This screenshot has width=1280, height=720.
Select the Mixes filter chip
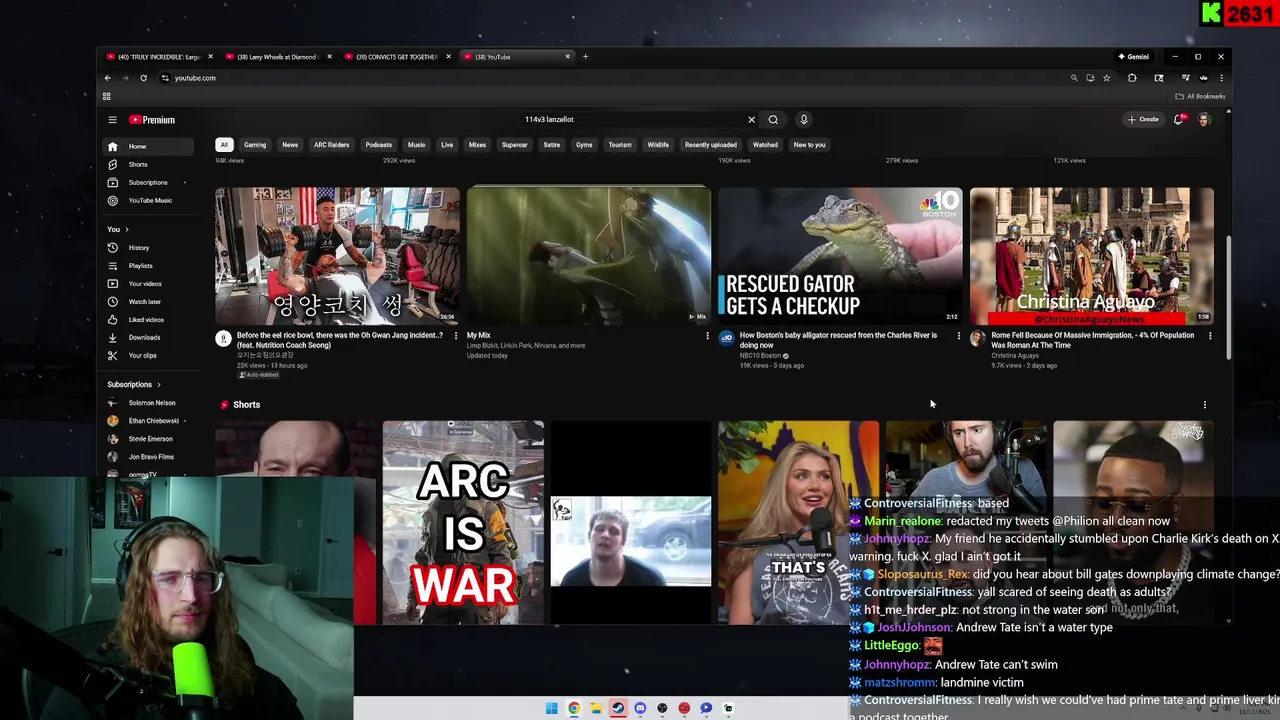tap(477, 145)
